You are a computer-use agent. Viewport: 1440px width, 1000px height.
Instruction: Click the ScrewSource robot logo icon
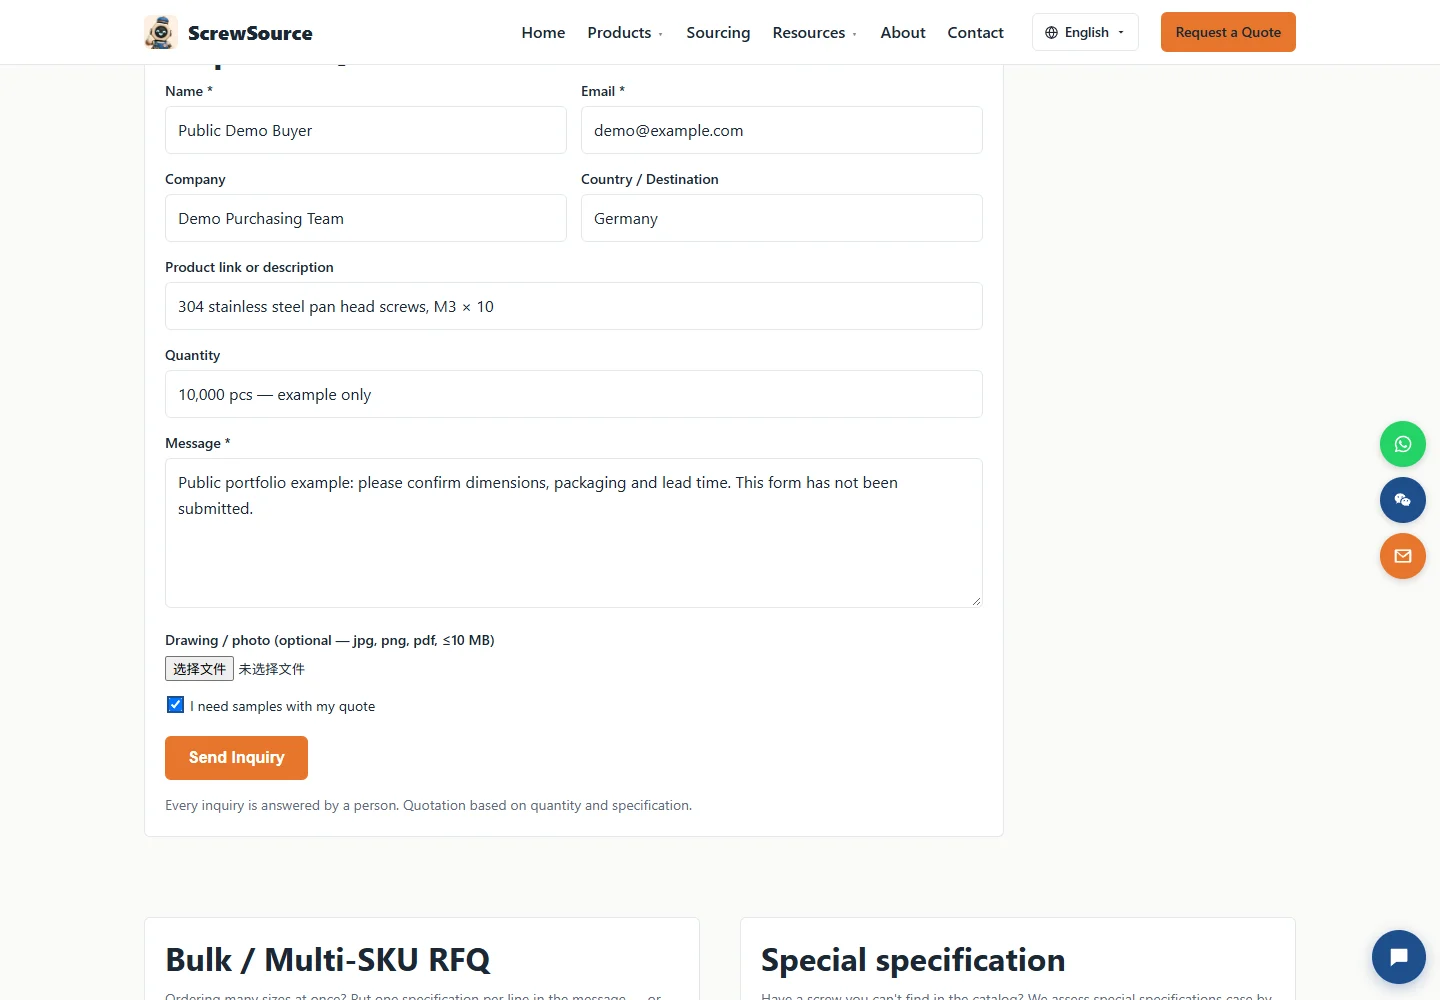161,32
